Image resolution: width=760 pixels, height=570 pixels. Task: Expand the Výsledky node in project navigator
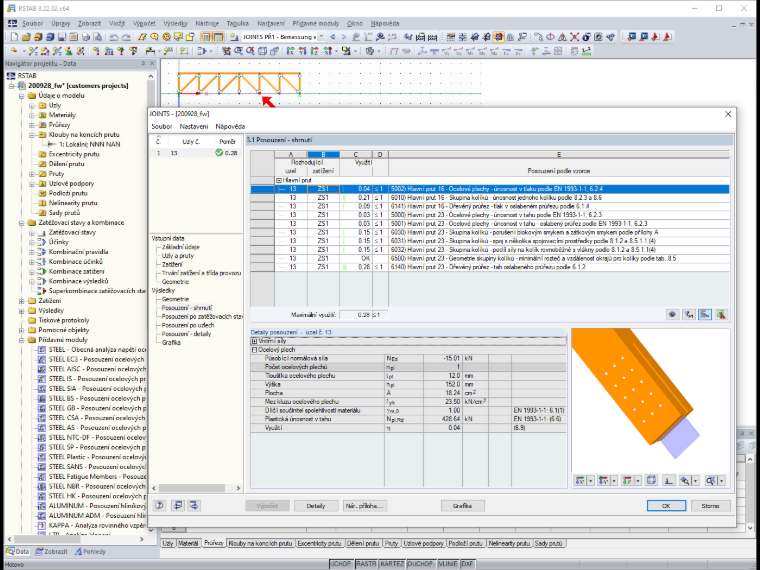(22, 310)
